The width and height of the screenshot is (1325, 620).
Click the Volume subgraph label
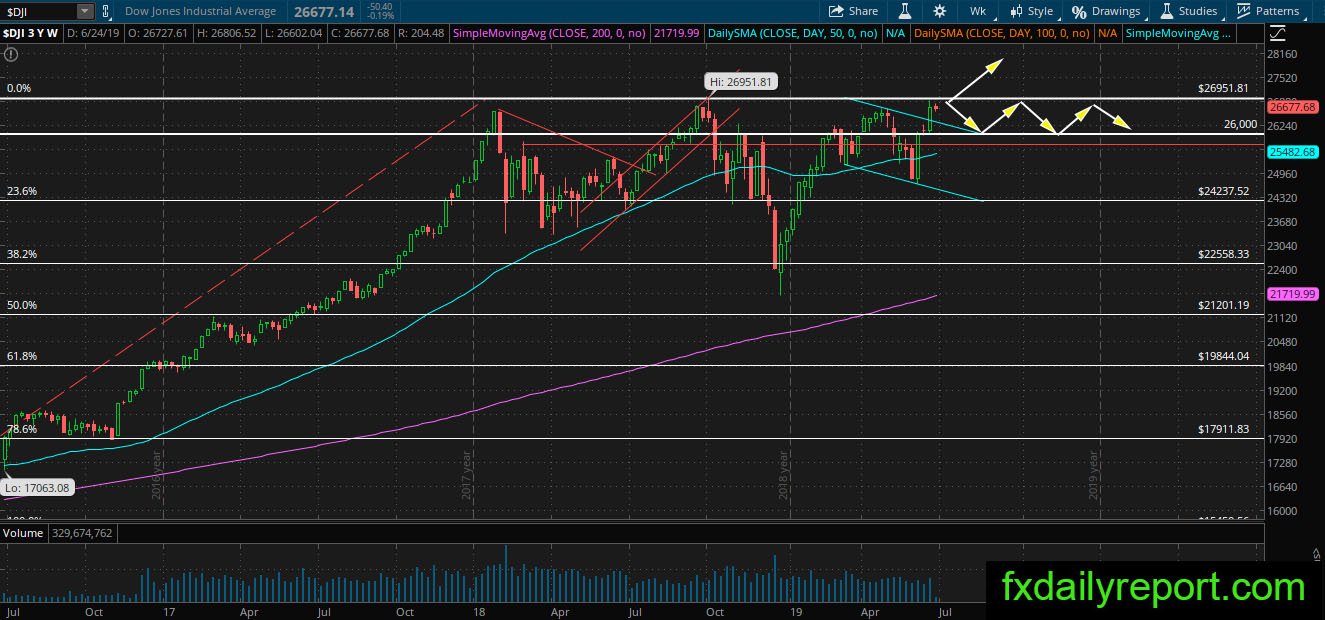23,533
